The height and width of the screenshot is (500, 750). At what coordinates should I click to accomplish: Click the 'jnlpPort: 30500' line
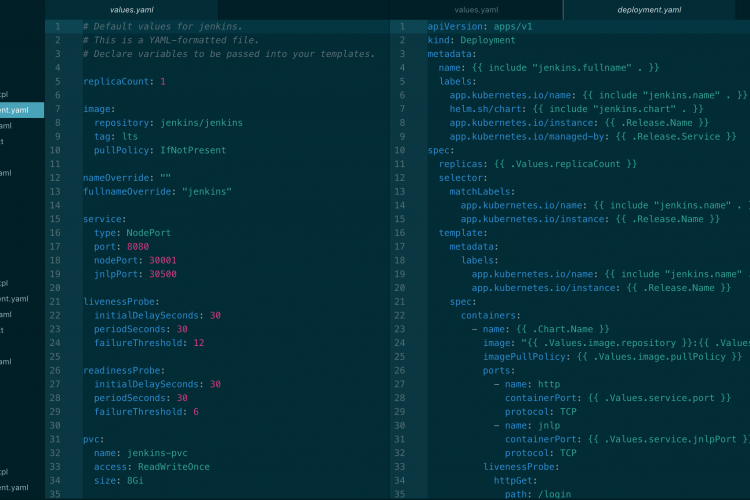coord(135,274)
